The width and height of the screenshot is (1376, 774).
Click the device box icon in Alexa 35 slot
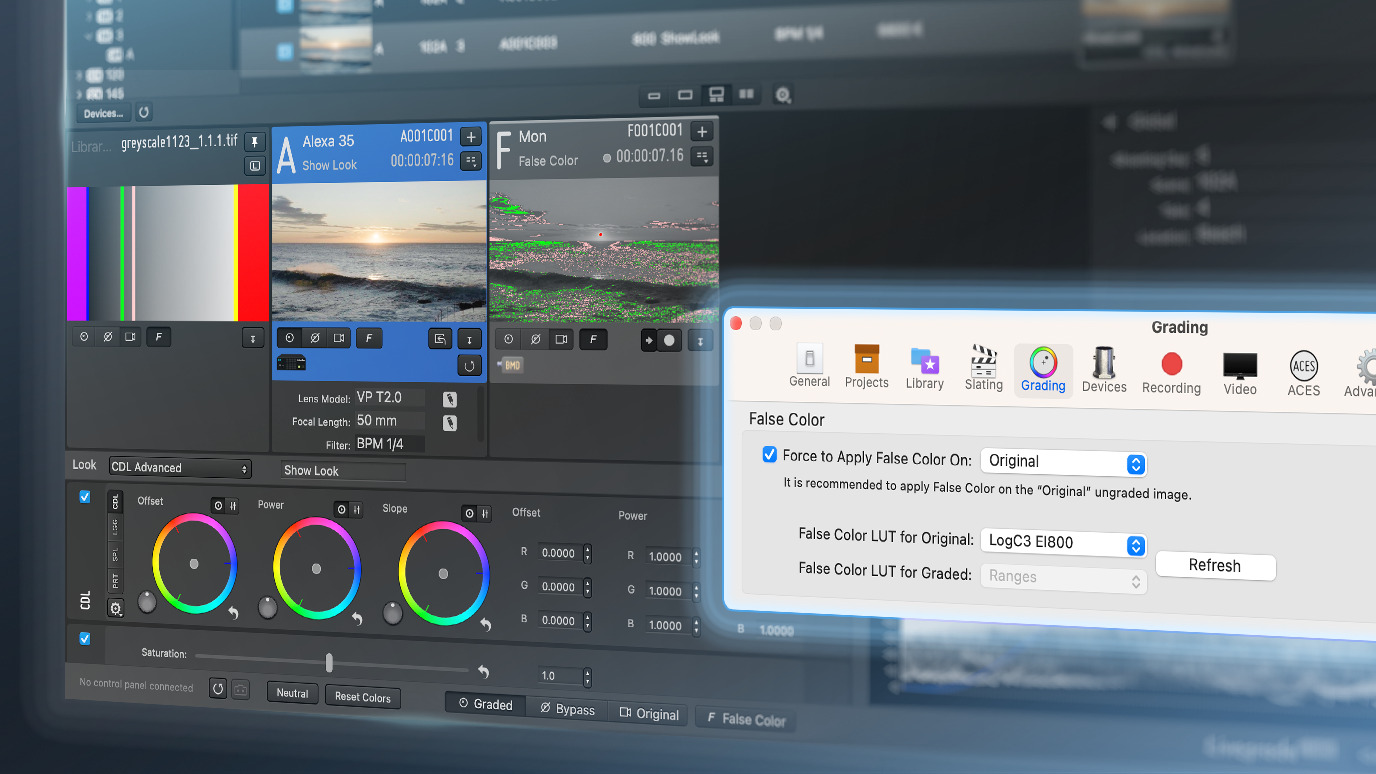tap(291, 363)
